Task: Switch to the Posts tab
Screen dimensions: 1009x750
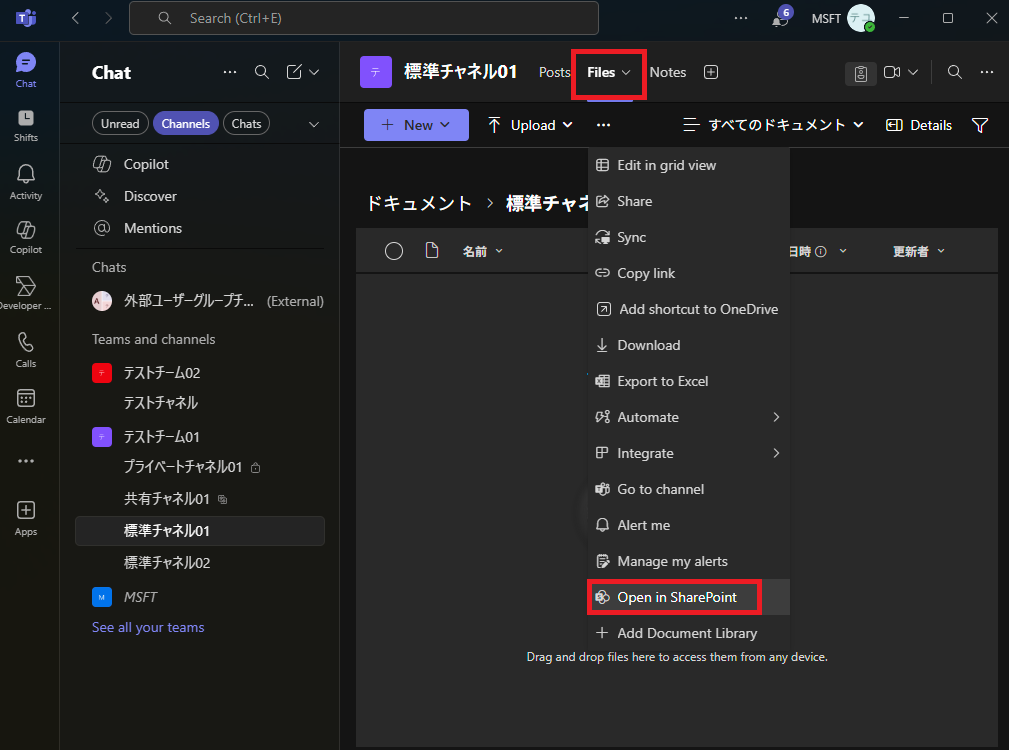Action: pyautogui.click(x=555, y=72)
